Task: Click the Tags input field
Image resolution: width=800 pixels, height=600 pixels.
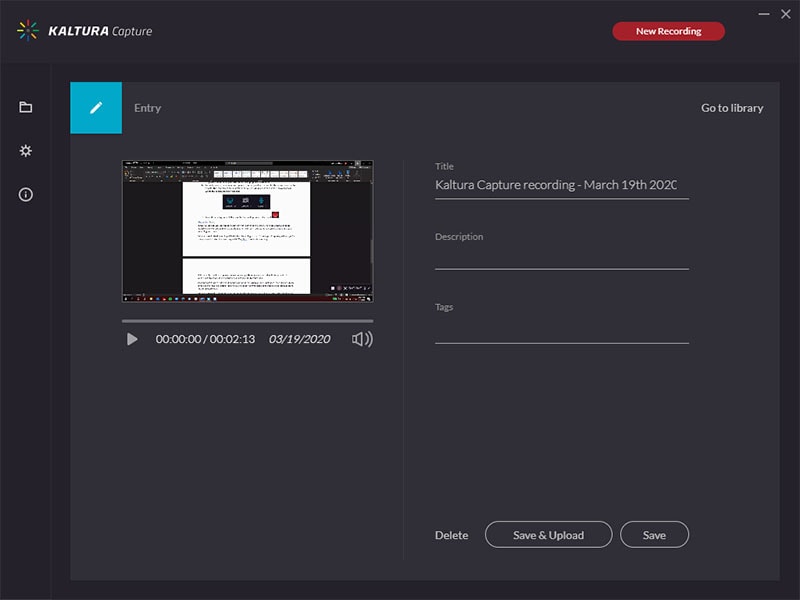Action: point(562,331)
